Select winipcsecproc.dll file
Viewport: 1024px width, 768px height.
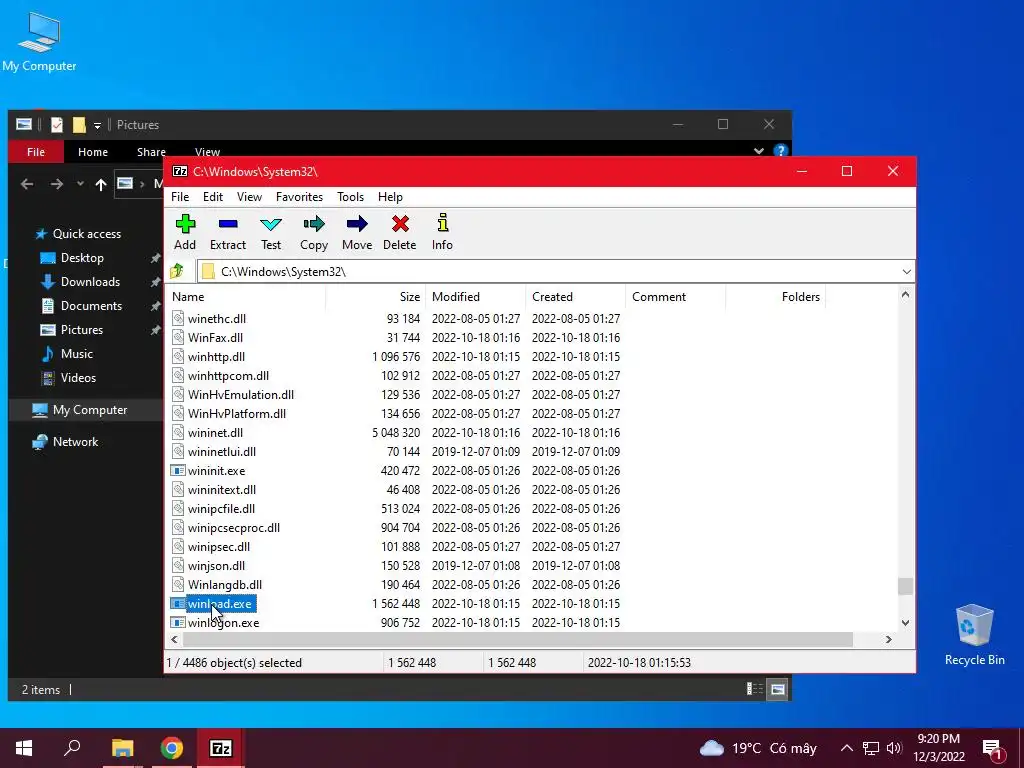[234, 528]
